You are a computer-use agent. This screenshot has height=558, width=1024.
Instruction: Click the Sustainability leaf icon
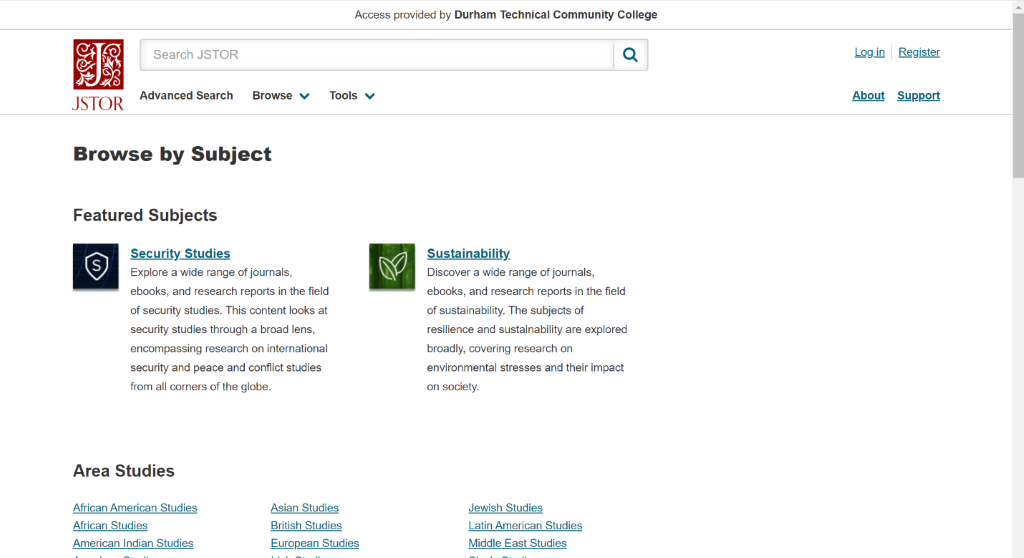click(x=392, y=266)
